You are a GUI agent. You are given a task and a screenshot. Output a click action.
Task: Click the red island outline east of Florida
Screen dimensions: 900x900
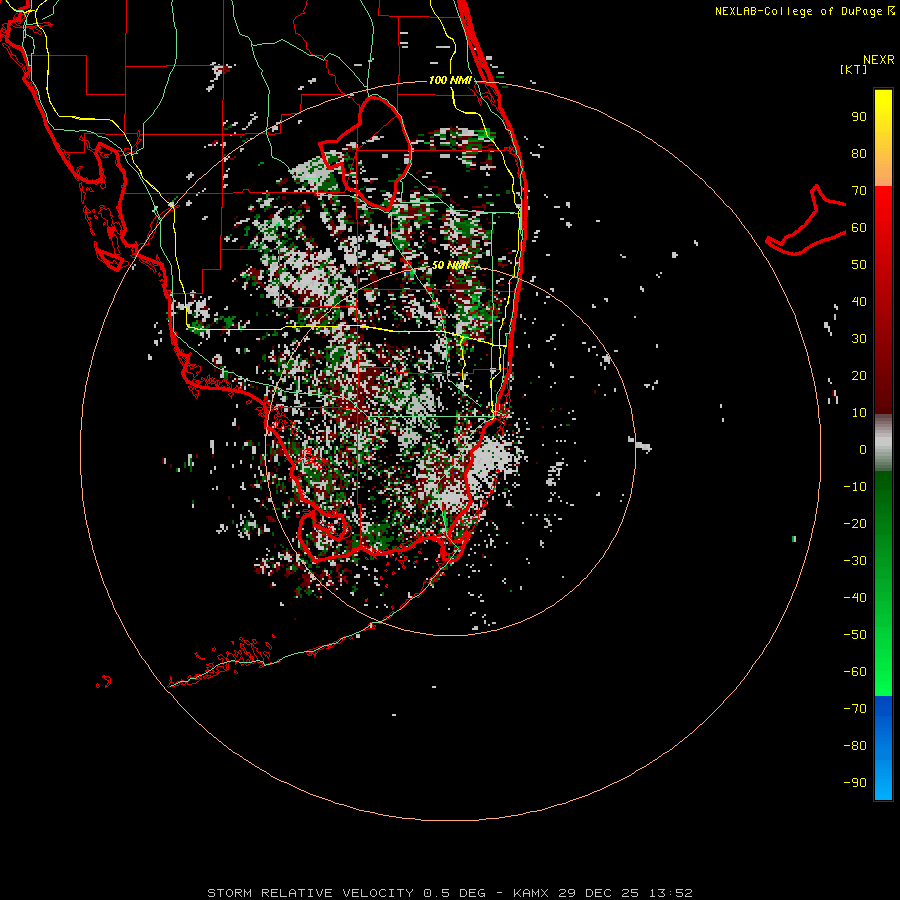(x=806, y=220)
